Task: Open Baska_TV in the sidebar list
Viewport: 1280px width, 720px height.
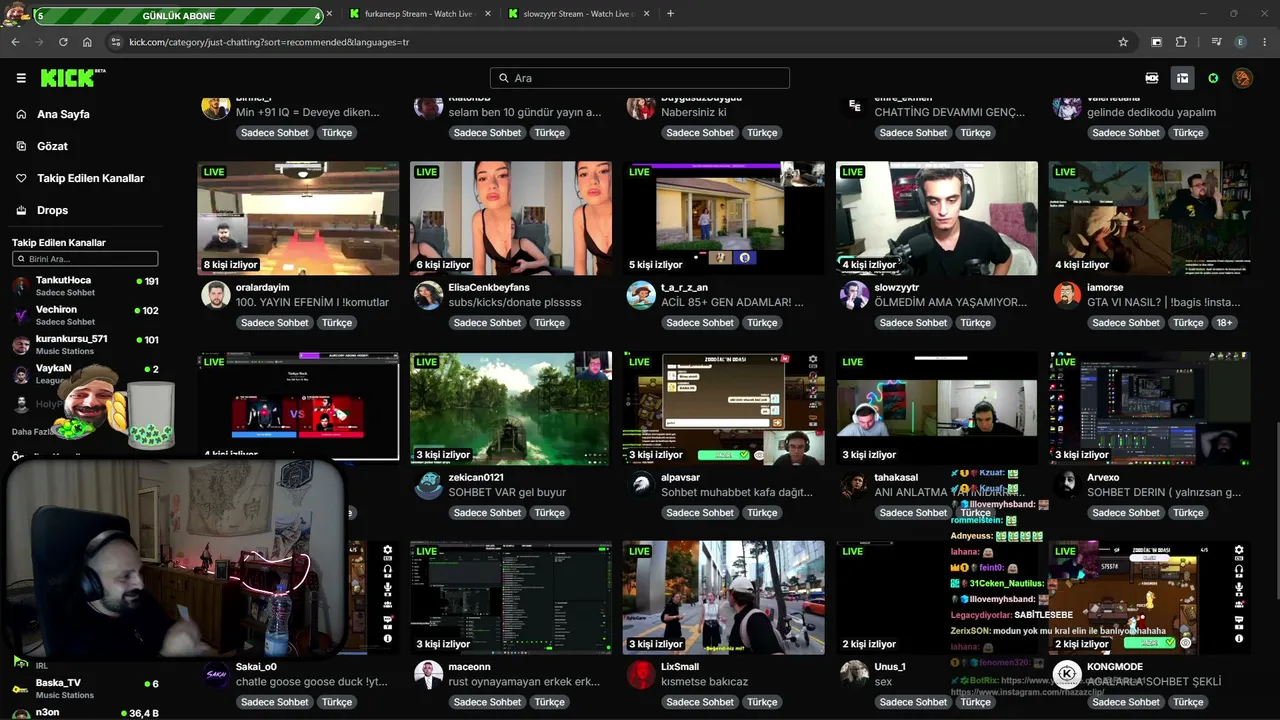Action: tap(85, 688)
